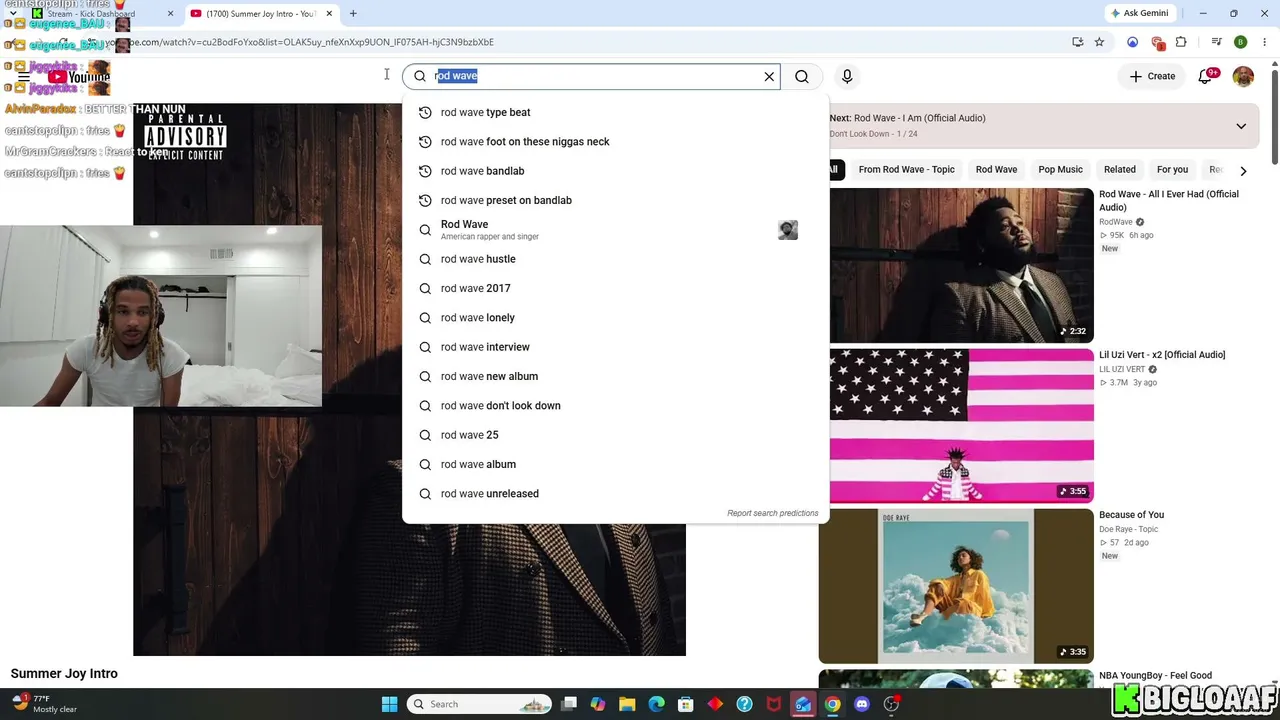This screenshot has width=1280, height=720.
Task: Click suggestion 'rod wave new album'
Action: [x=615, y=376]
